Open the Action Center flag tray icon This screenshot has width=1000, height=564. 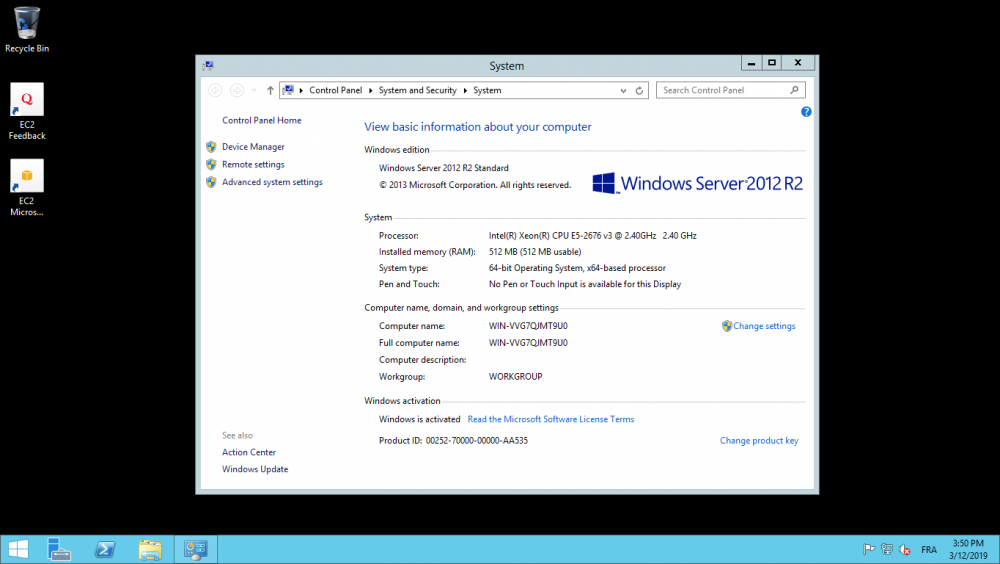[869, 549]
